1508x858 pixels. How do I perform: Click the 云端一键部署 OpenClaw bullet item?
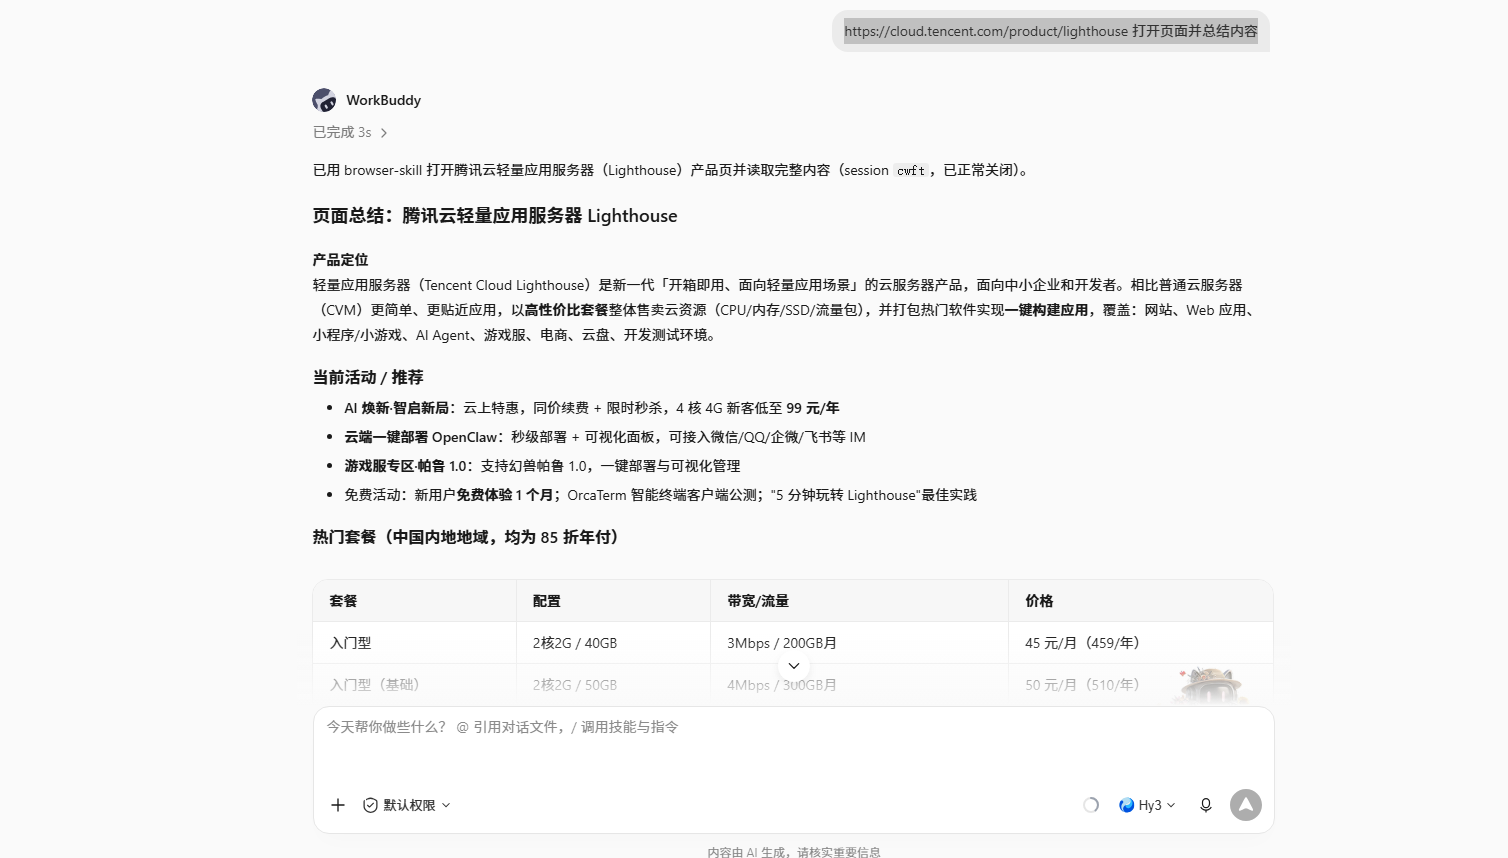(605, 437)
